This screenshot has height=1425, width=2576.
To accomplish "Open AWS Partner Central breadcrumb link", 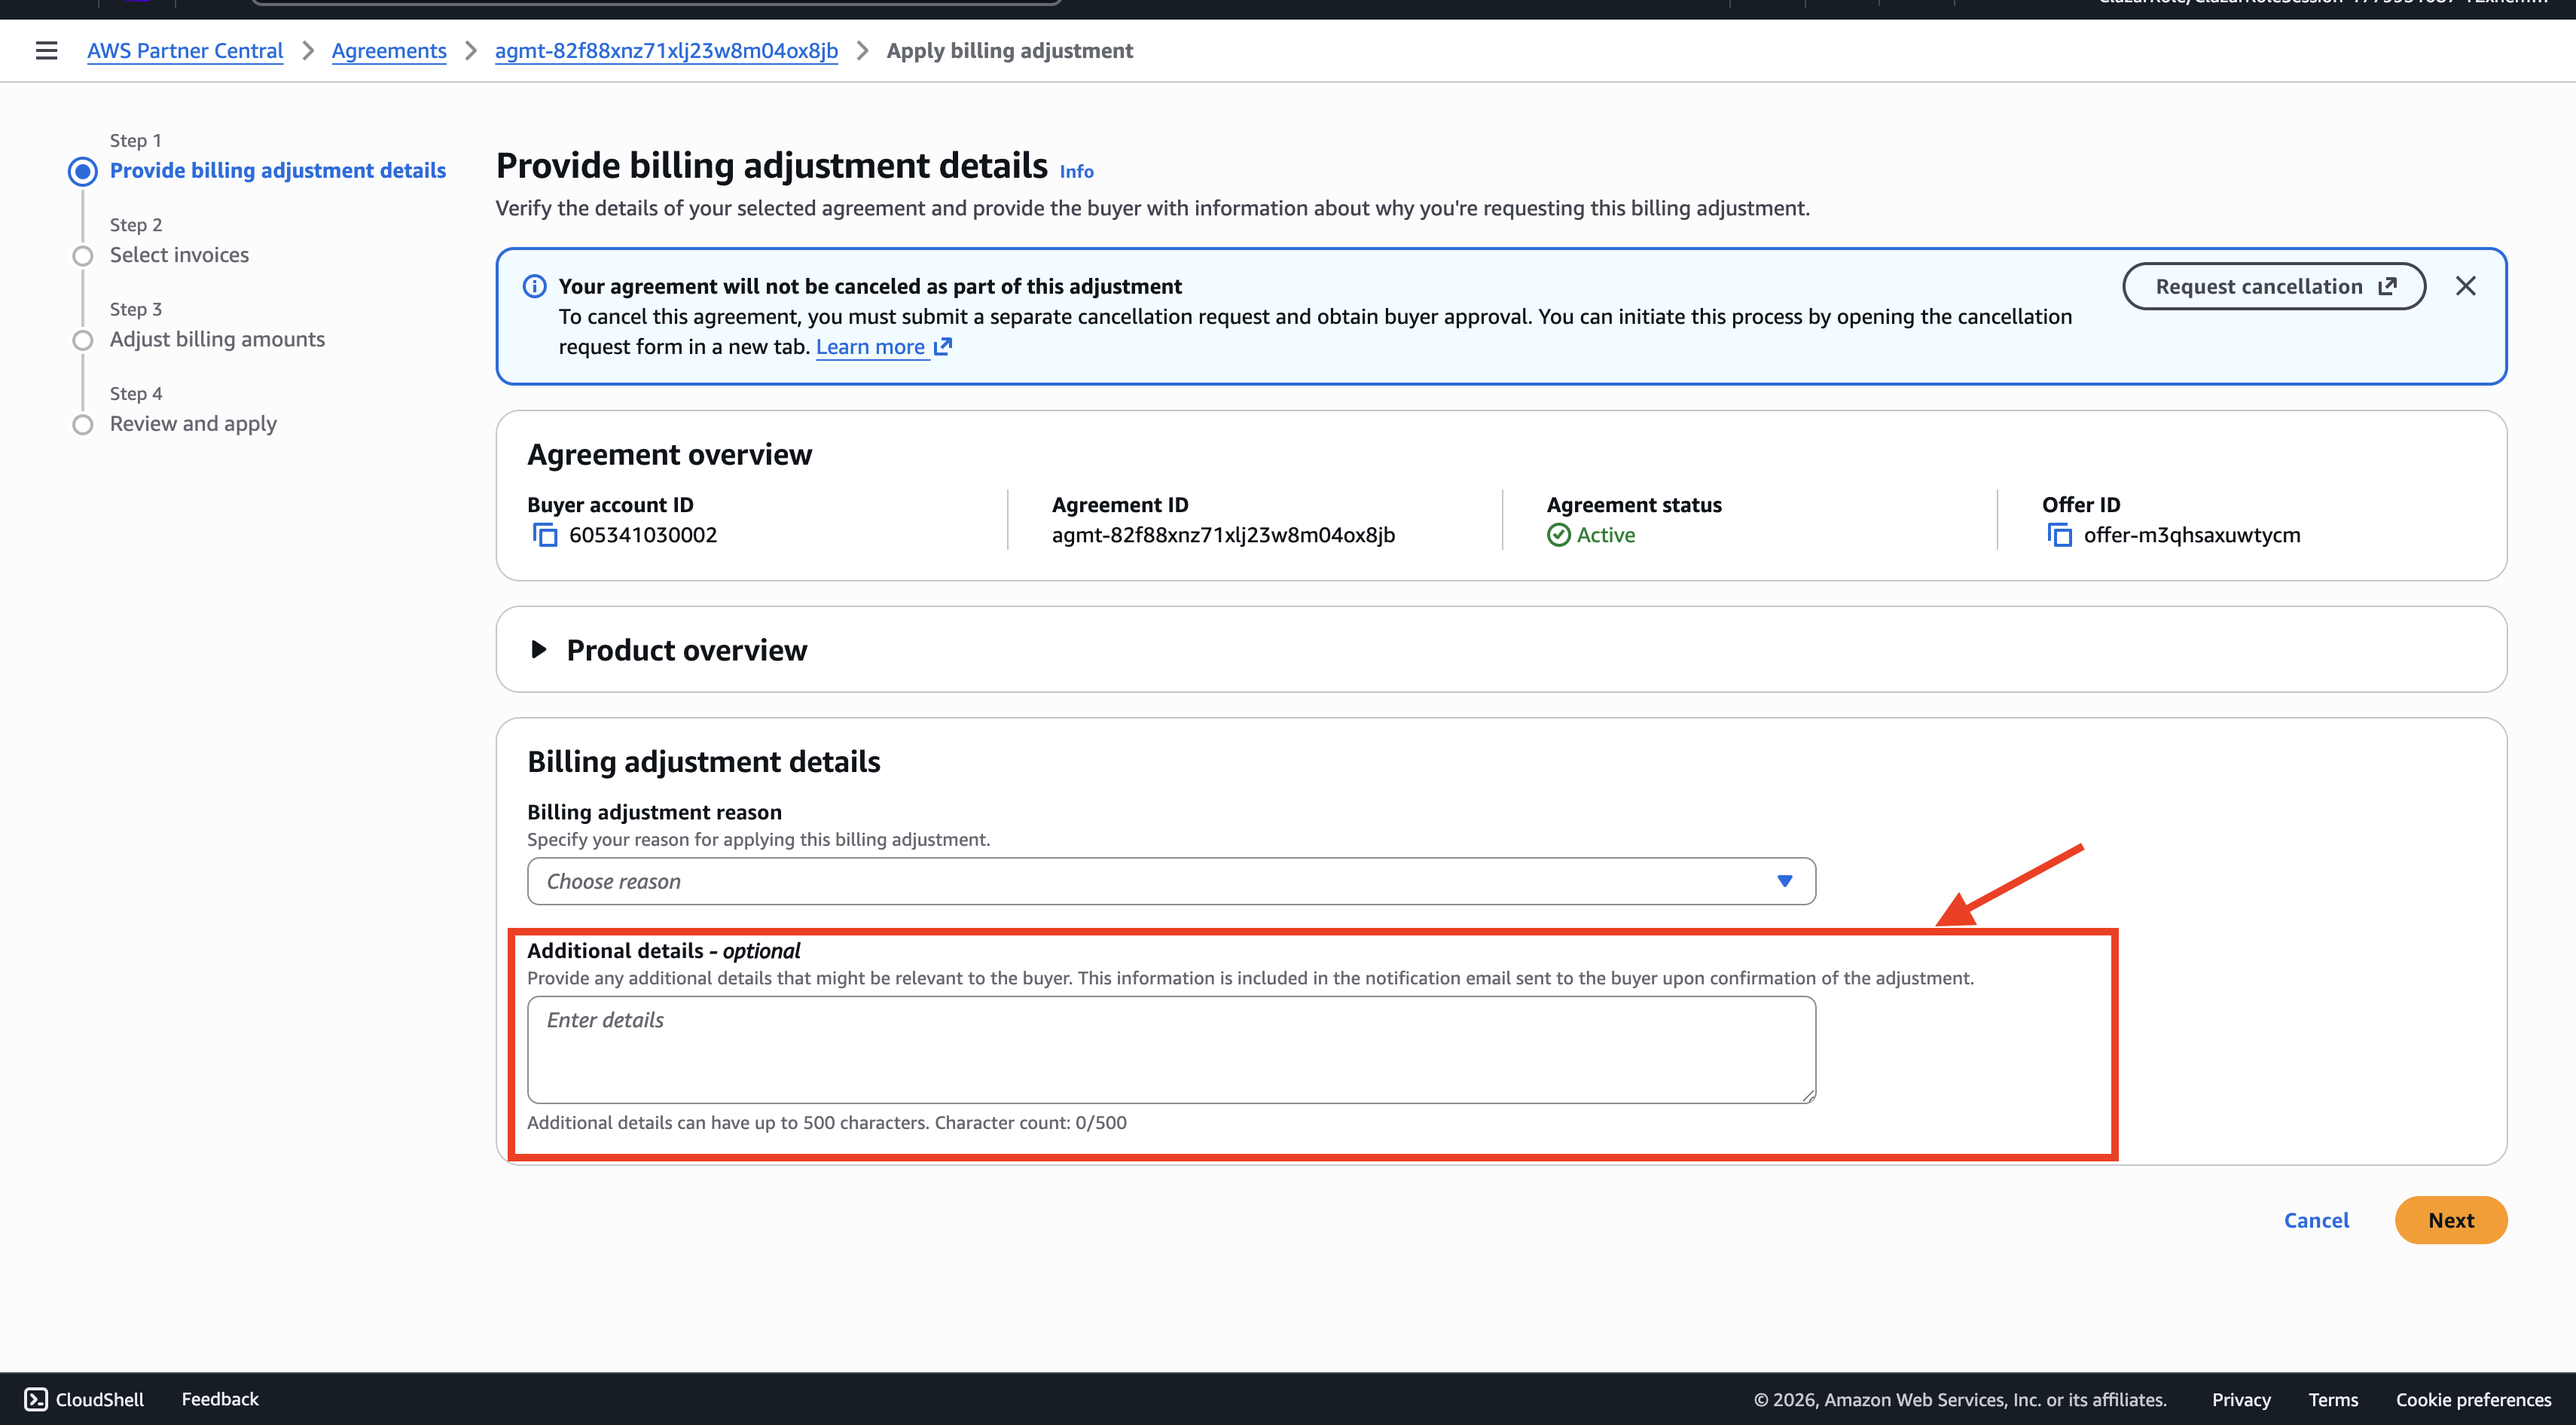I will pyautogui.click(x=185, y=50).
